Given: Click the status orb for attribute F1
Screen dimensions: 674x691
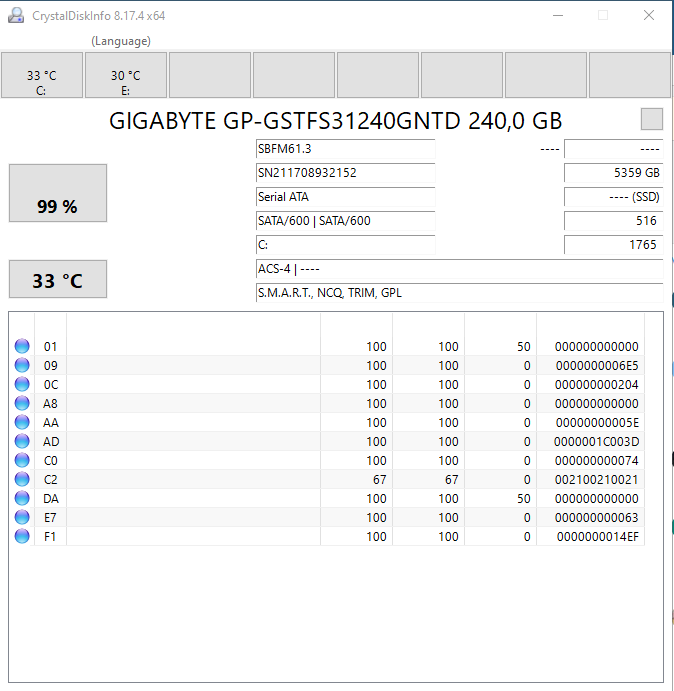Looking at the screenshot, I should pos(22,536).
